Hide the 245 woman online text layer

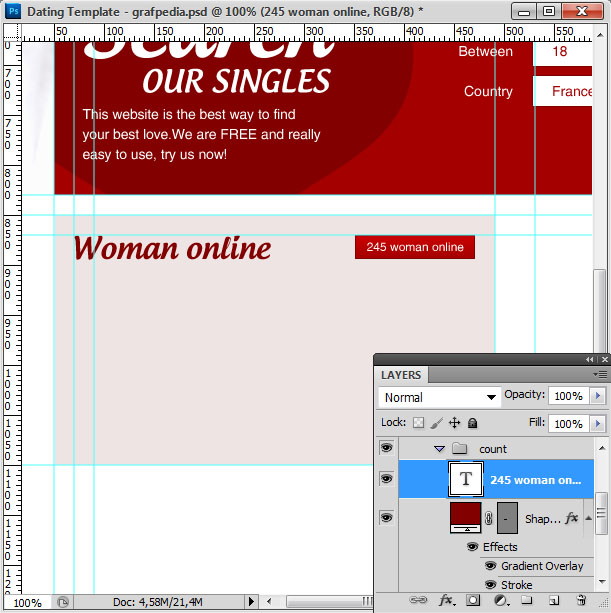pyautogui.click(x=387, y=479)
